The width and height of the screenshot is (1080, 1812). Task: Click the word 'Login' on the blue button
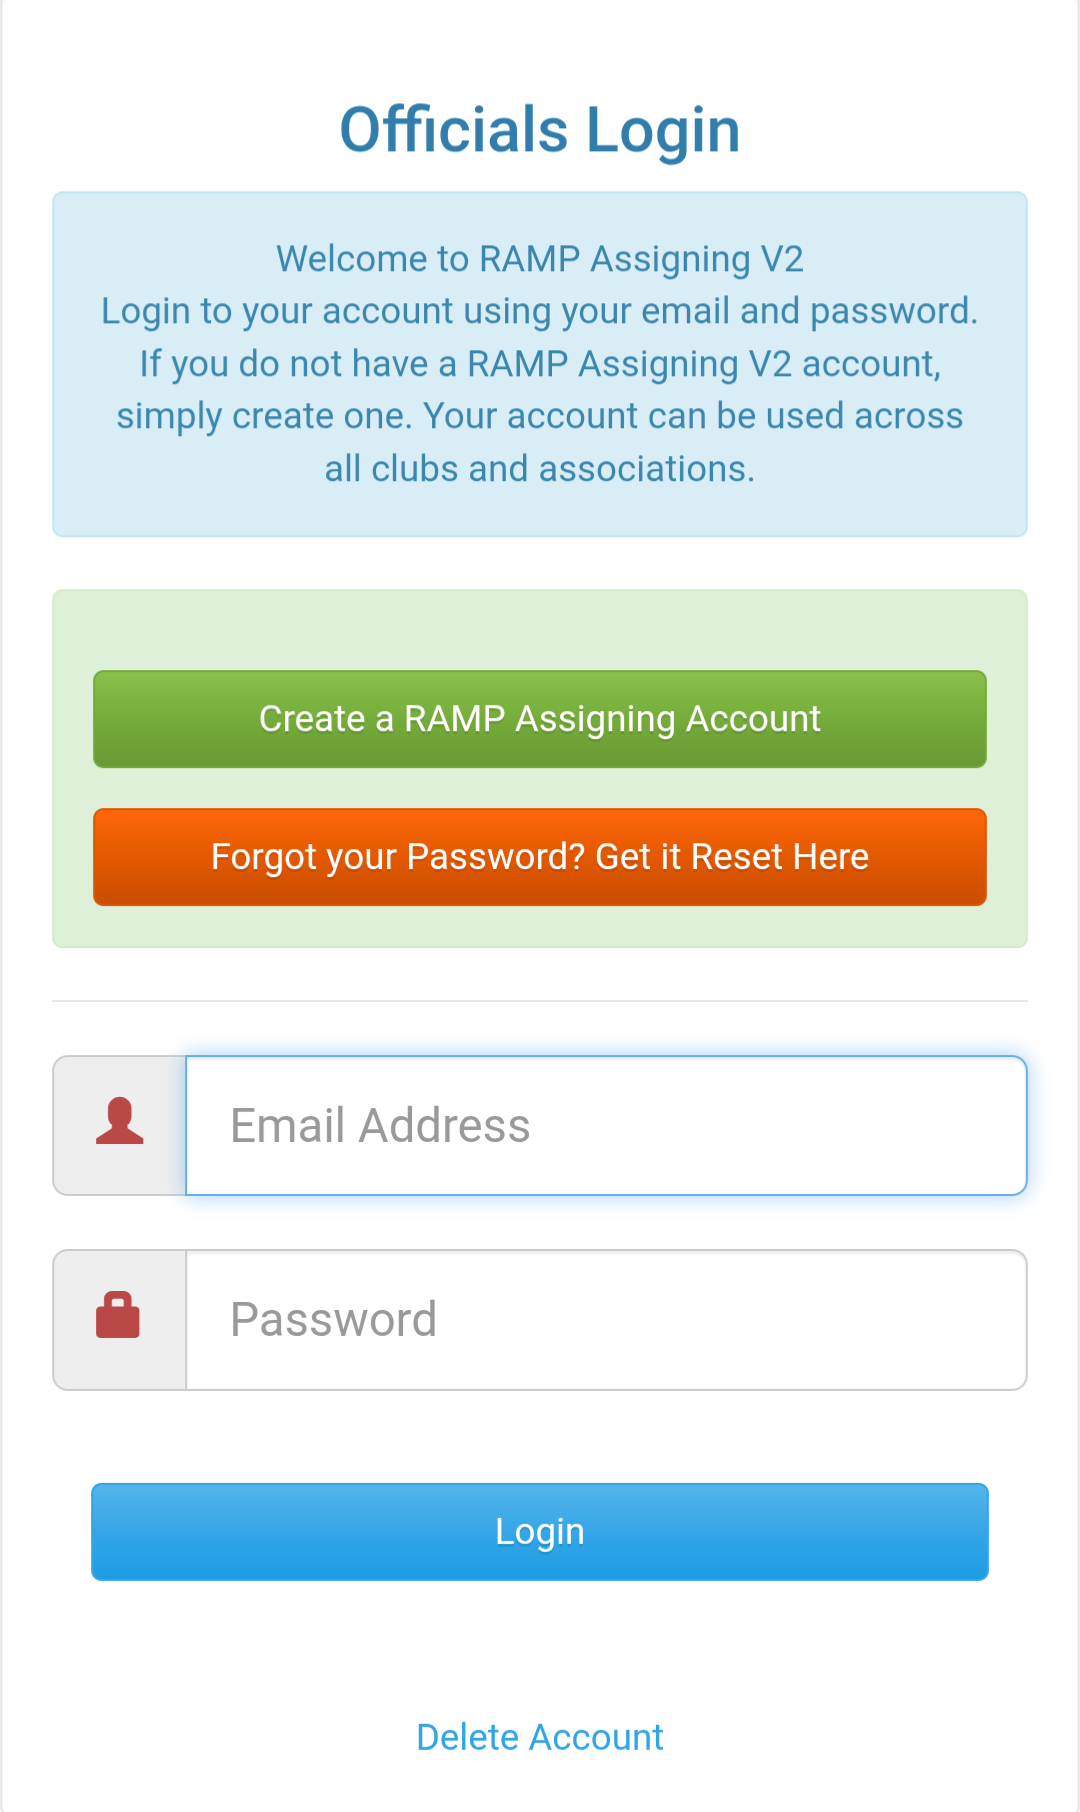(x=540, y=1532)
